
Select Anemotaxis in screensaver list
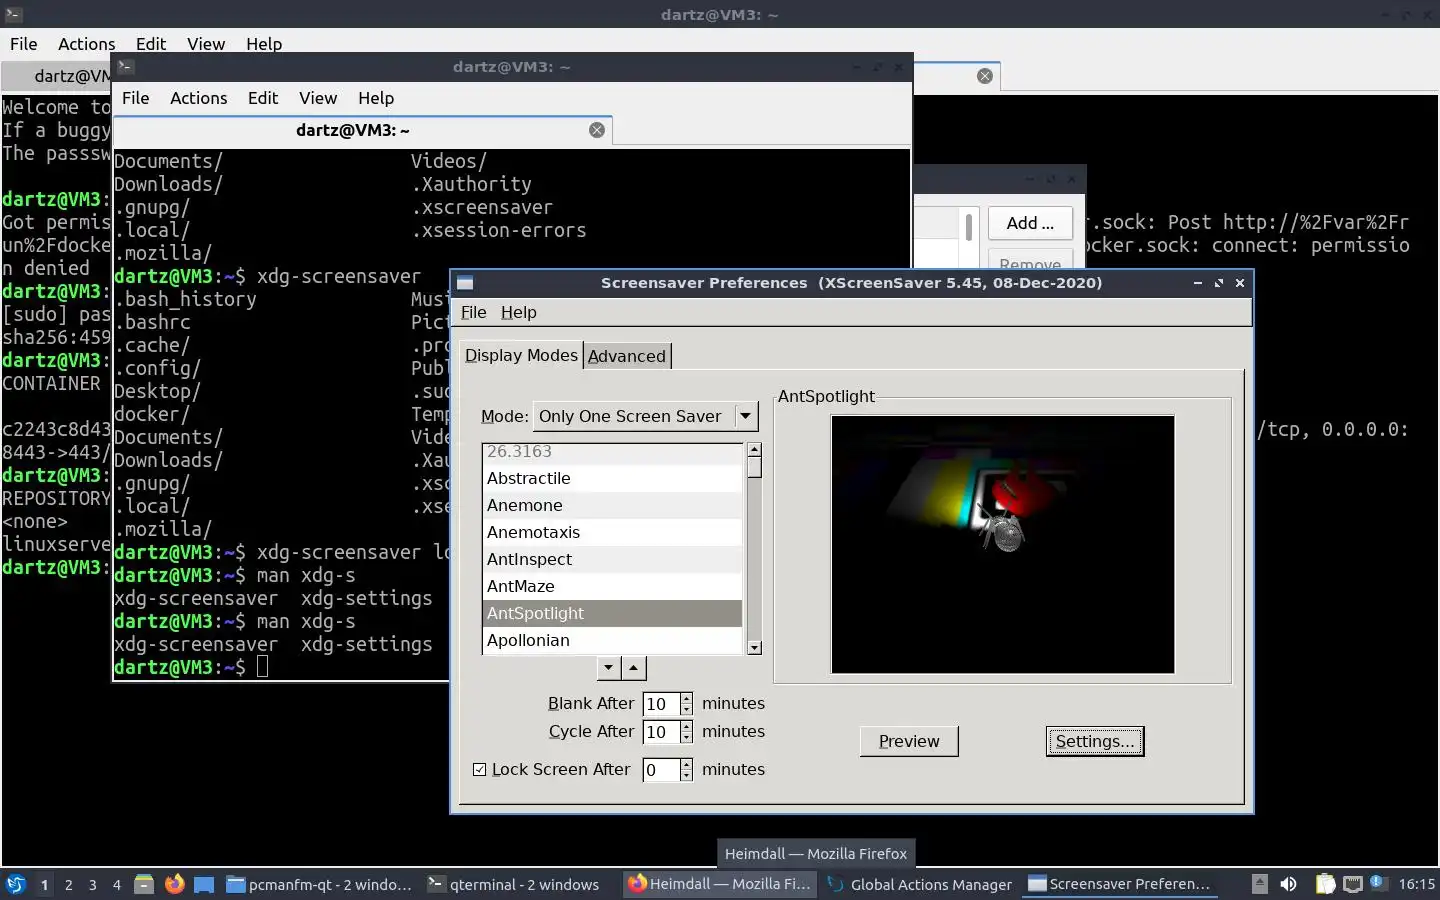[x=612, y=532]
